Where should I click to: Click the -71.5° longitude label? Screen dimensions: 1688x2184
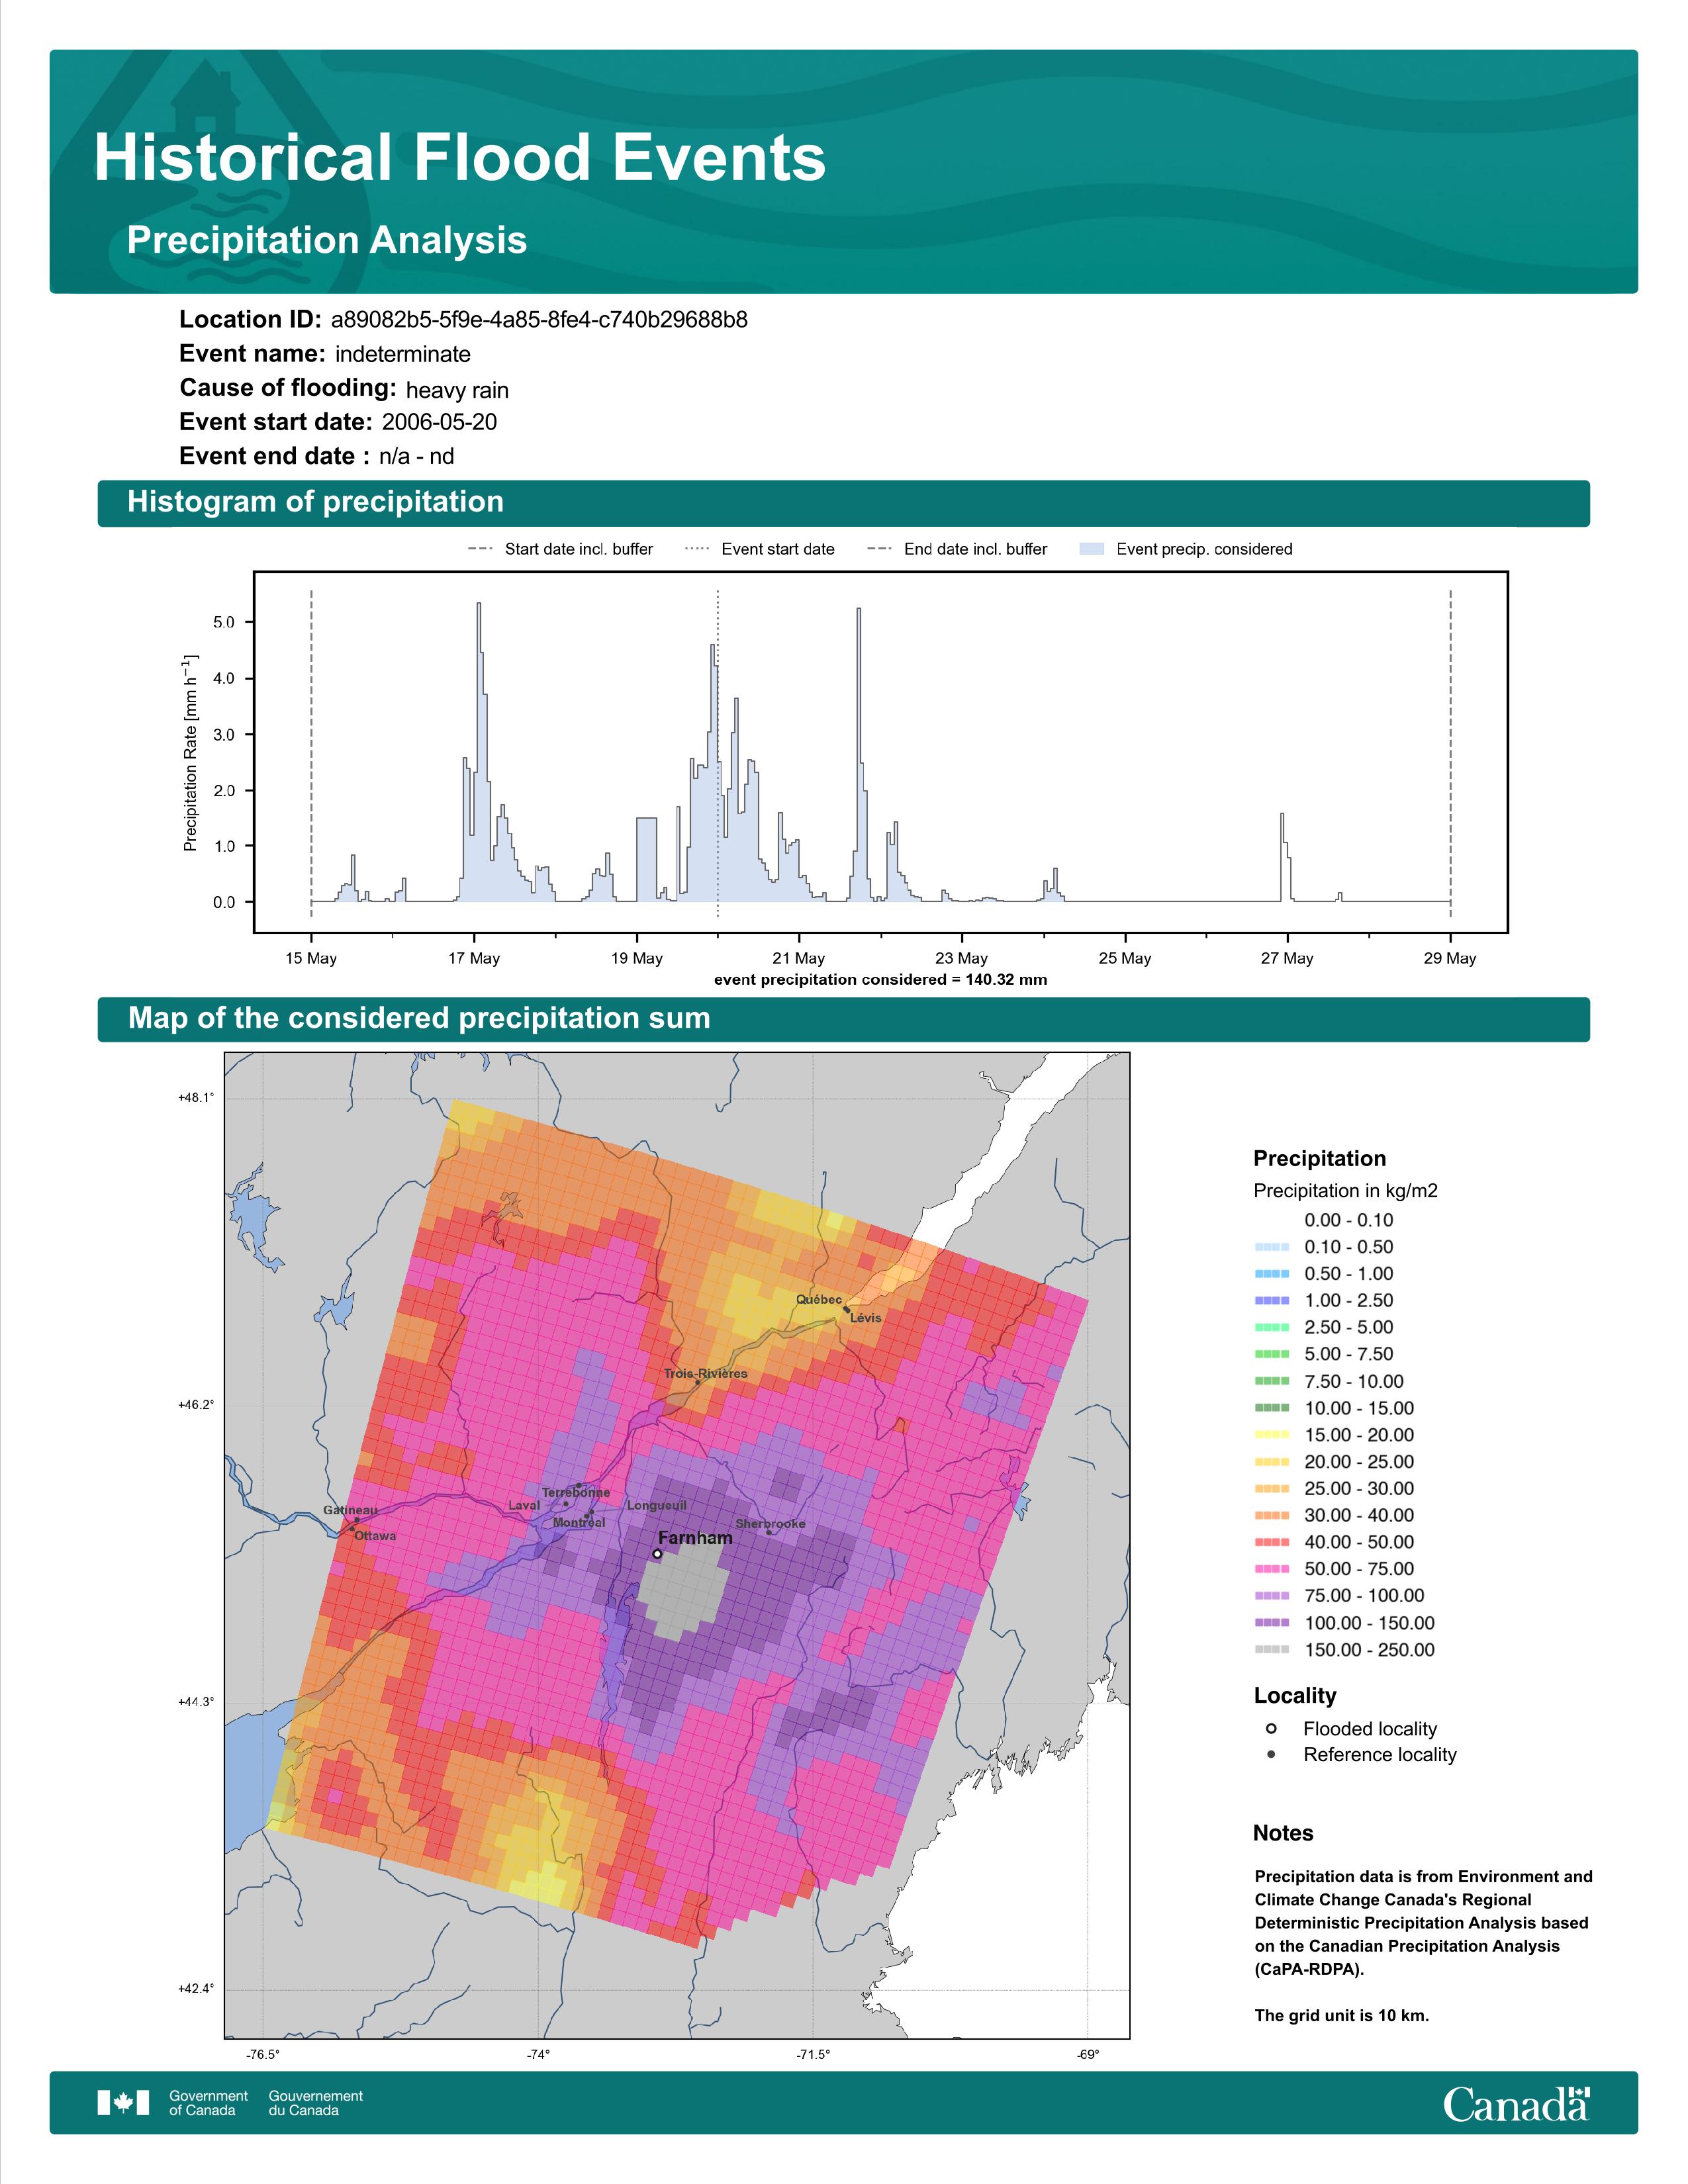(x=813, y=2054)
